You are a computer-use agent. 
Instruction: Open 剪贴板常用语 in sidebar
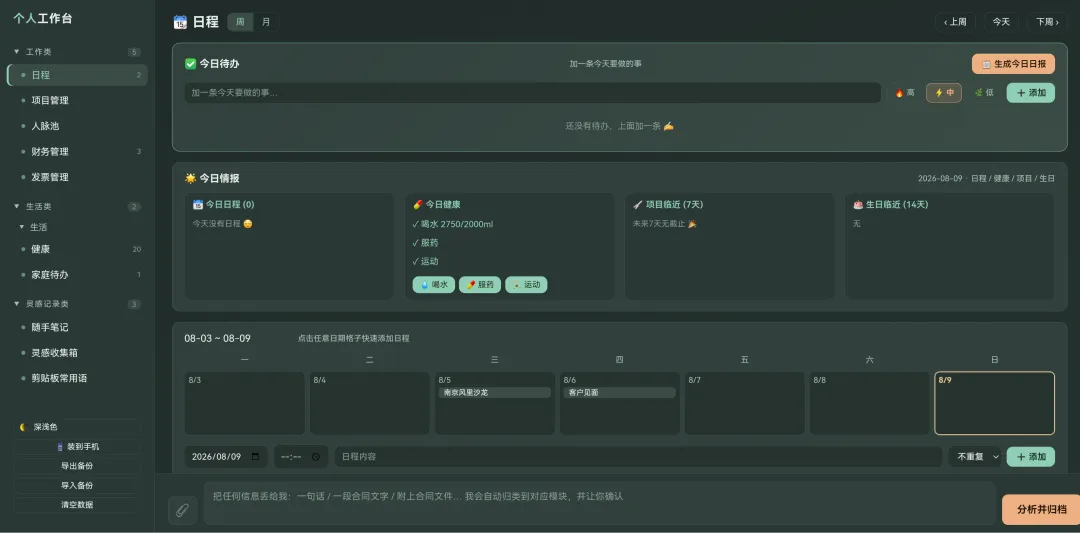(77, 378)
